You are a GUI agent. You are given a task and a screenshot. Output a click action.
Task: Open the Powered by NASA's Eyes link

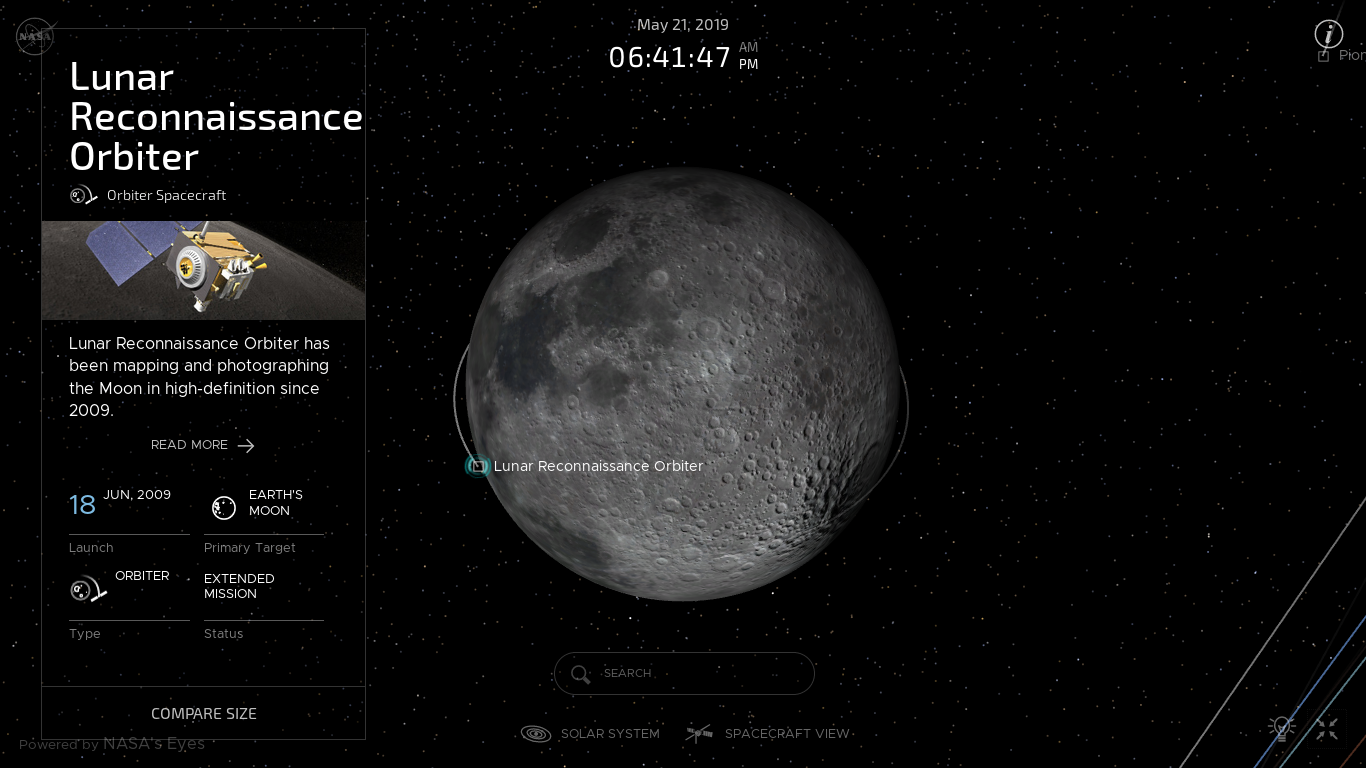coord(112,744)
